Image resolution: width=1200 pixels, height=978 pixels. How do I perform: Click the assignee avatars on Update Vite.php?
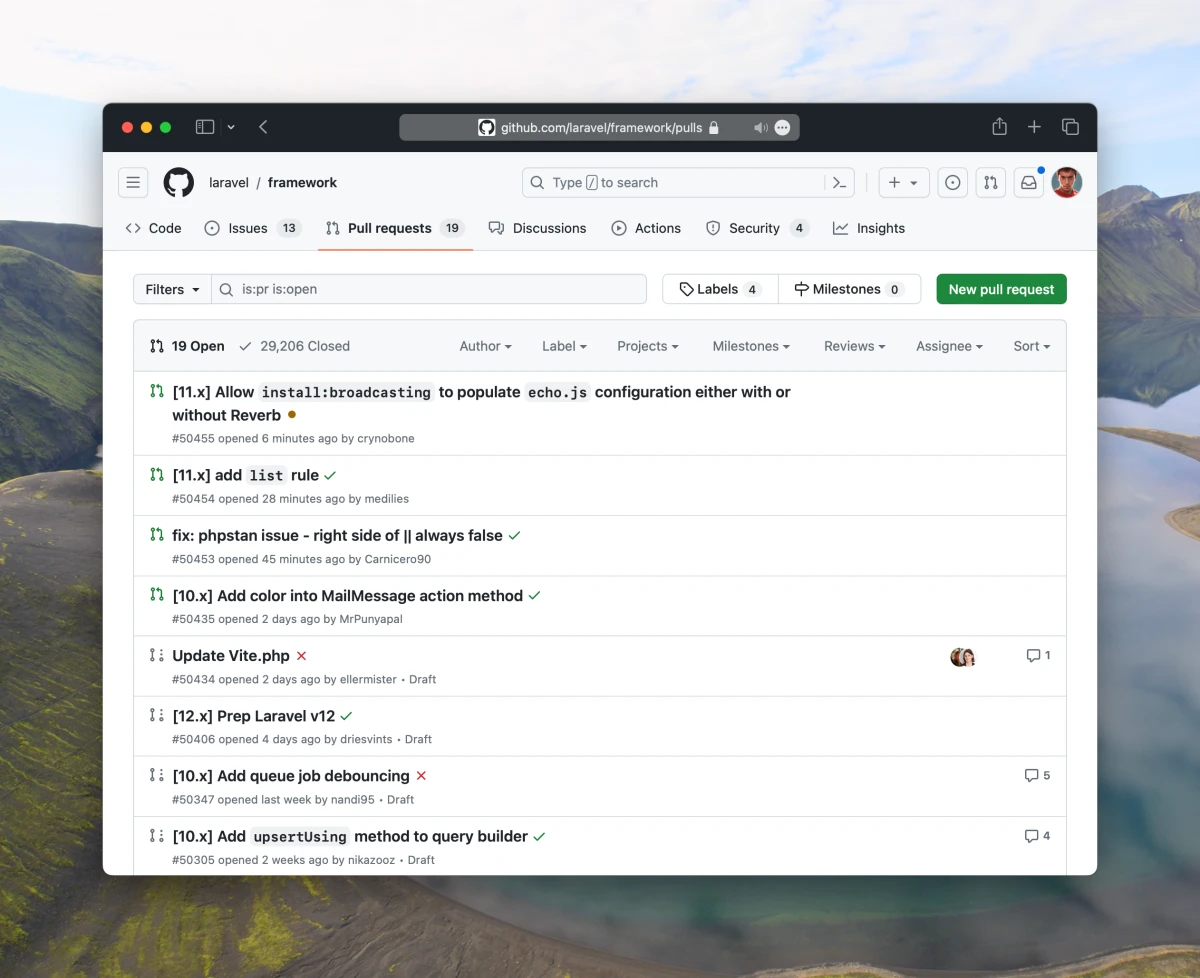(962, 657)
